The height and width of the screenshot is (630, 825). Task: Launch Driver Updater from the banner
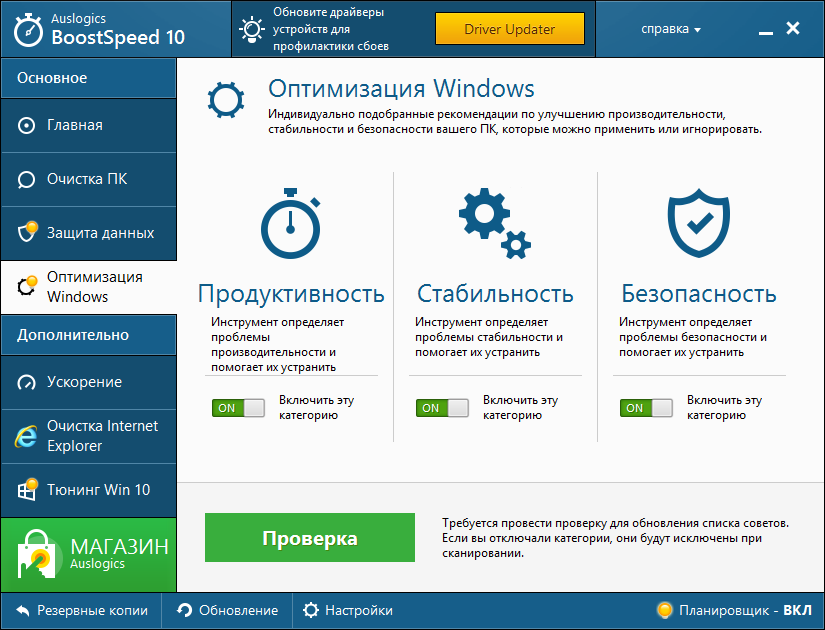pyautogui.click(x=510, y=29)
